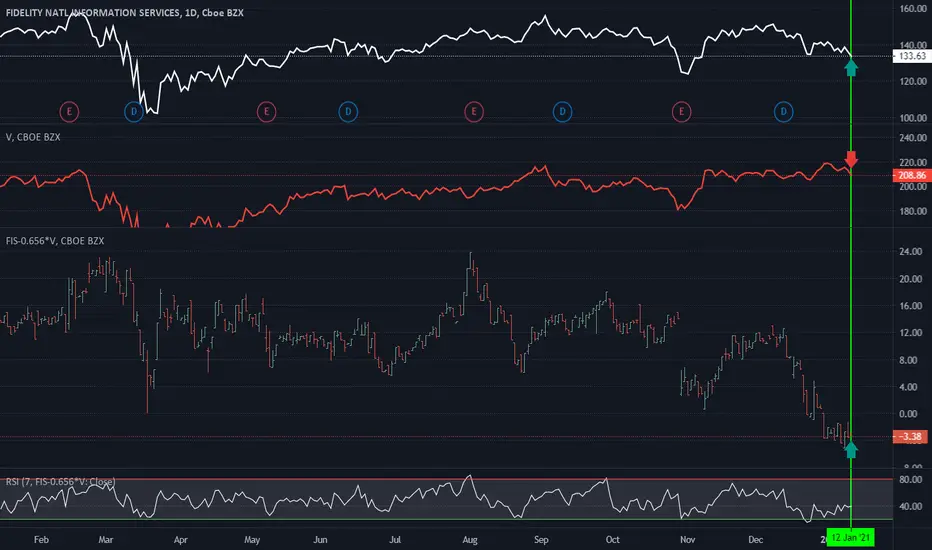Click the Oct label on time axis
This screenshot has height=550, width=932.
click(x=612, y=540)
